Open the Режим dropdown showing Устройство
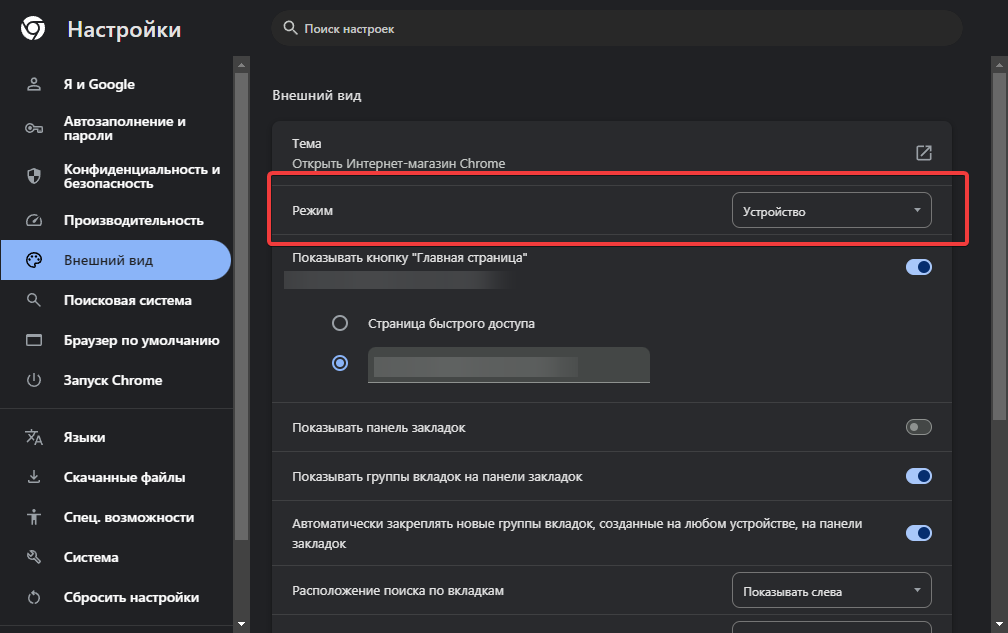The height and width of the screenshot is (633, 1008). pyautogui.click(x=831, y=210)
